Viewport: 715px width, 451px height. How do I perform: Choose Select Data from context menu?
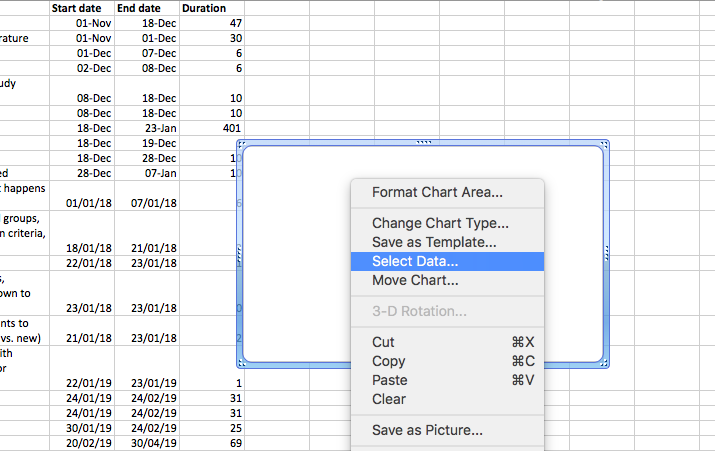[415, 261]
